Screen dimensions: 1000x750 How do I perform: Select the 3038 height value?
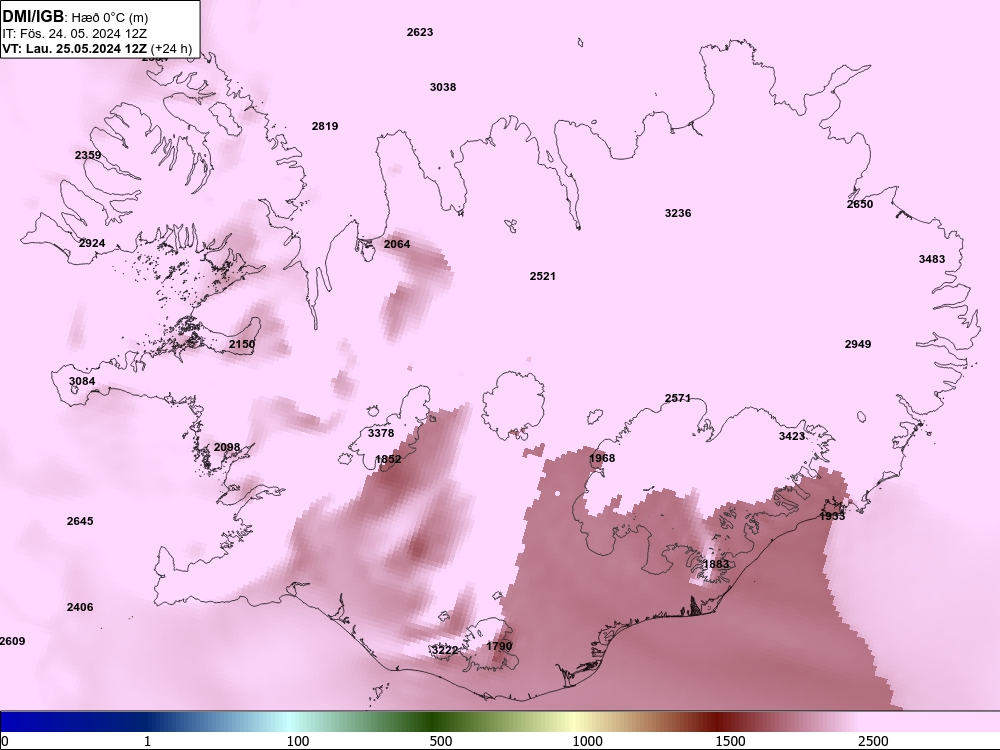[x=443, y=87]
